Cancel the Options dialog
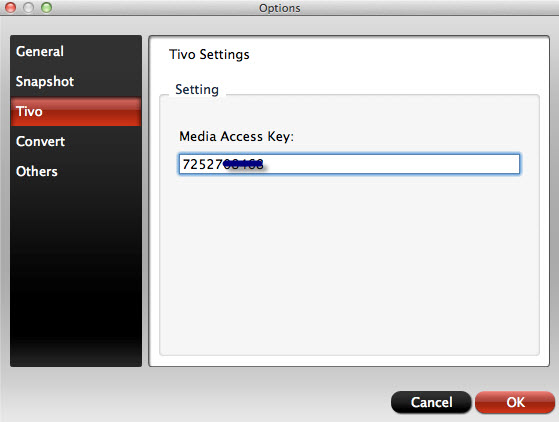Image resolution: width=559 pixels, height=422 pixels. [431, 402]
